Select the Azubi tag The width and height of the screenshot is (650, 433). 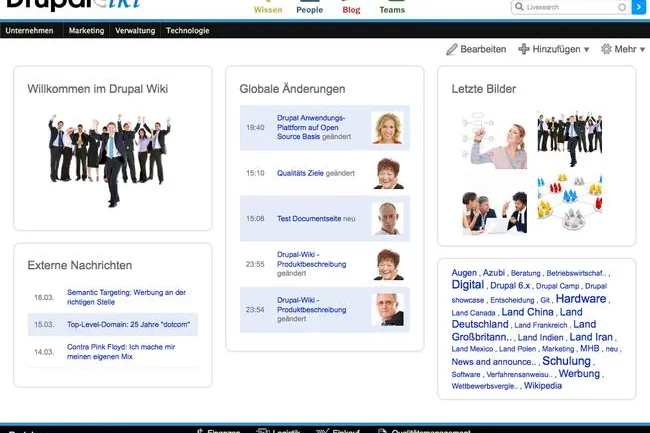(x=494, y=273)
